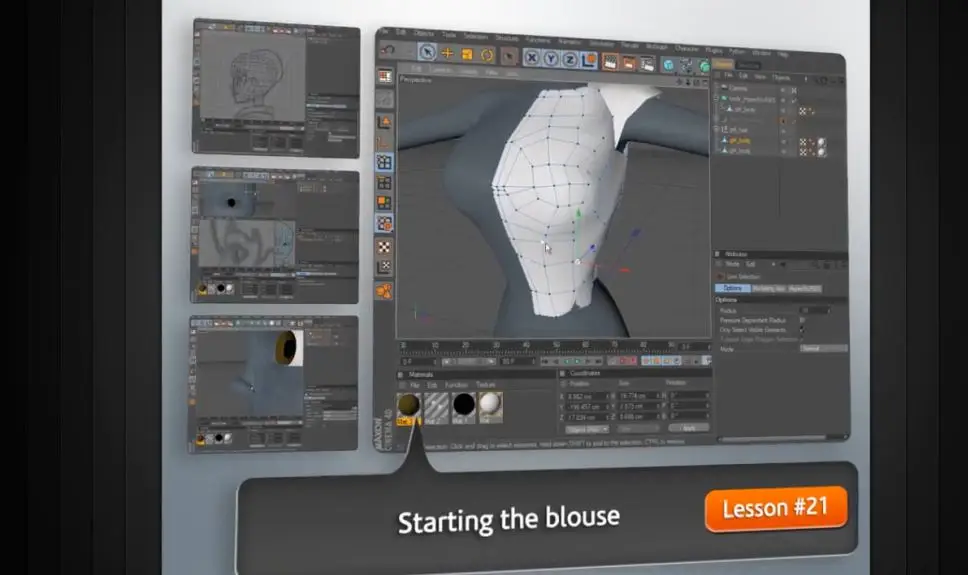Click the highlighted sidebar icon below Polygons mode
This screenshot has width=968, height=575.
pos(384,224)
